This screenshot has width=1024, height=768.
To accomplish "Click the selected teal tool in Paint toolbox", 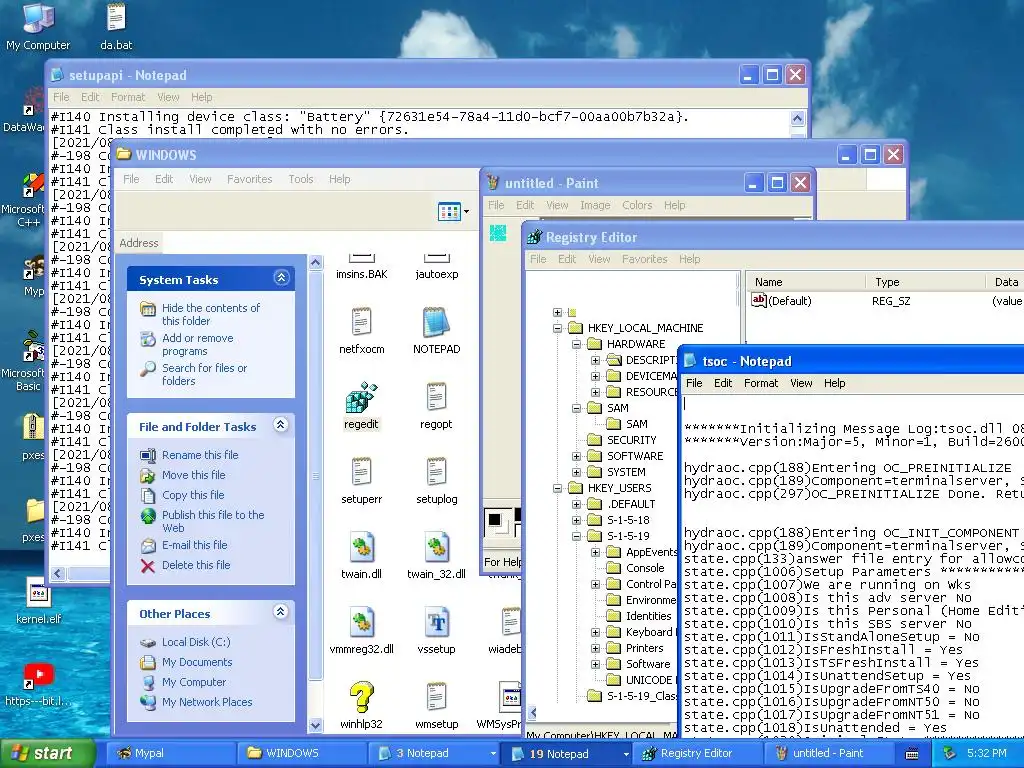I will coord(498,233).
